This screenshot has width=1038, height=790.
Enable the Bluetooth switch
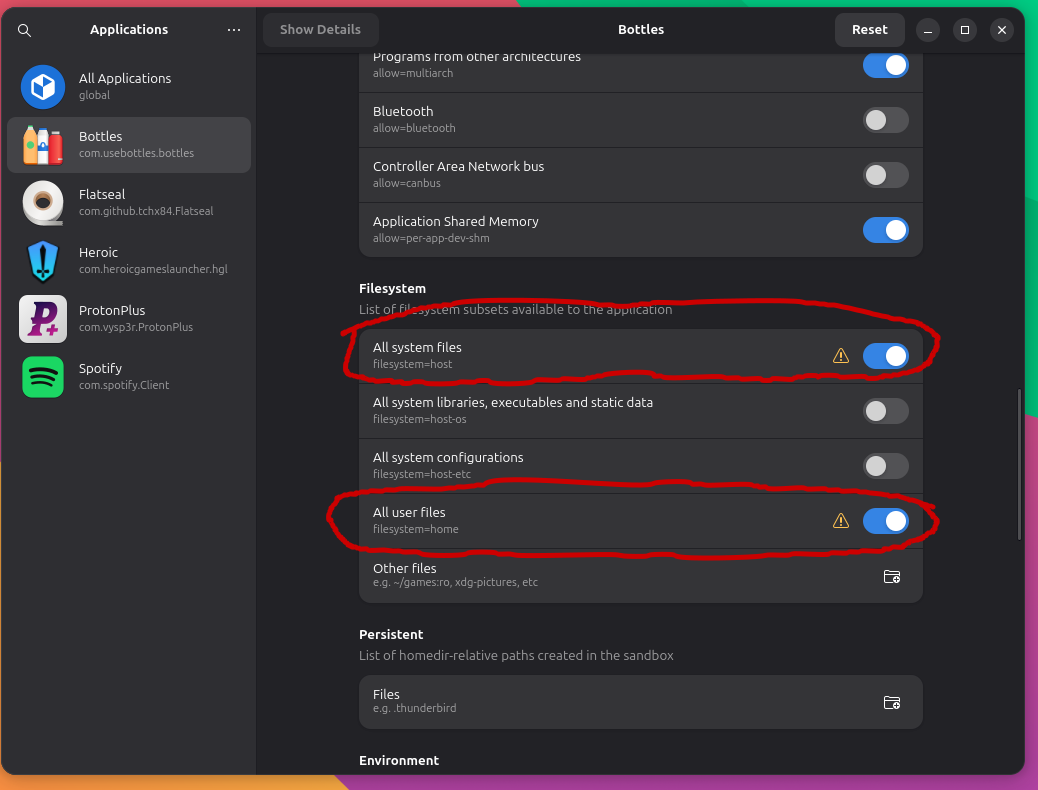coord(886,120)
